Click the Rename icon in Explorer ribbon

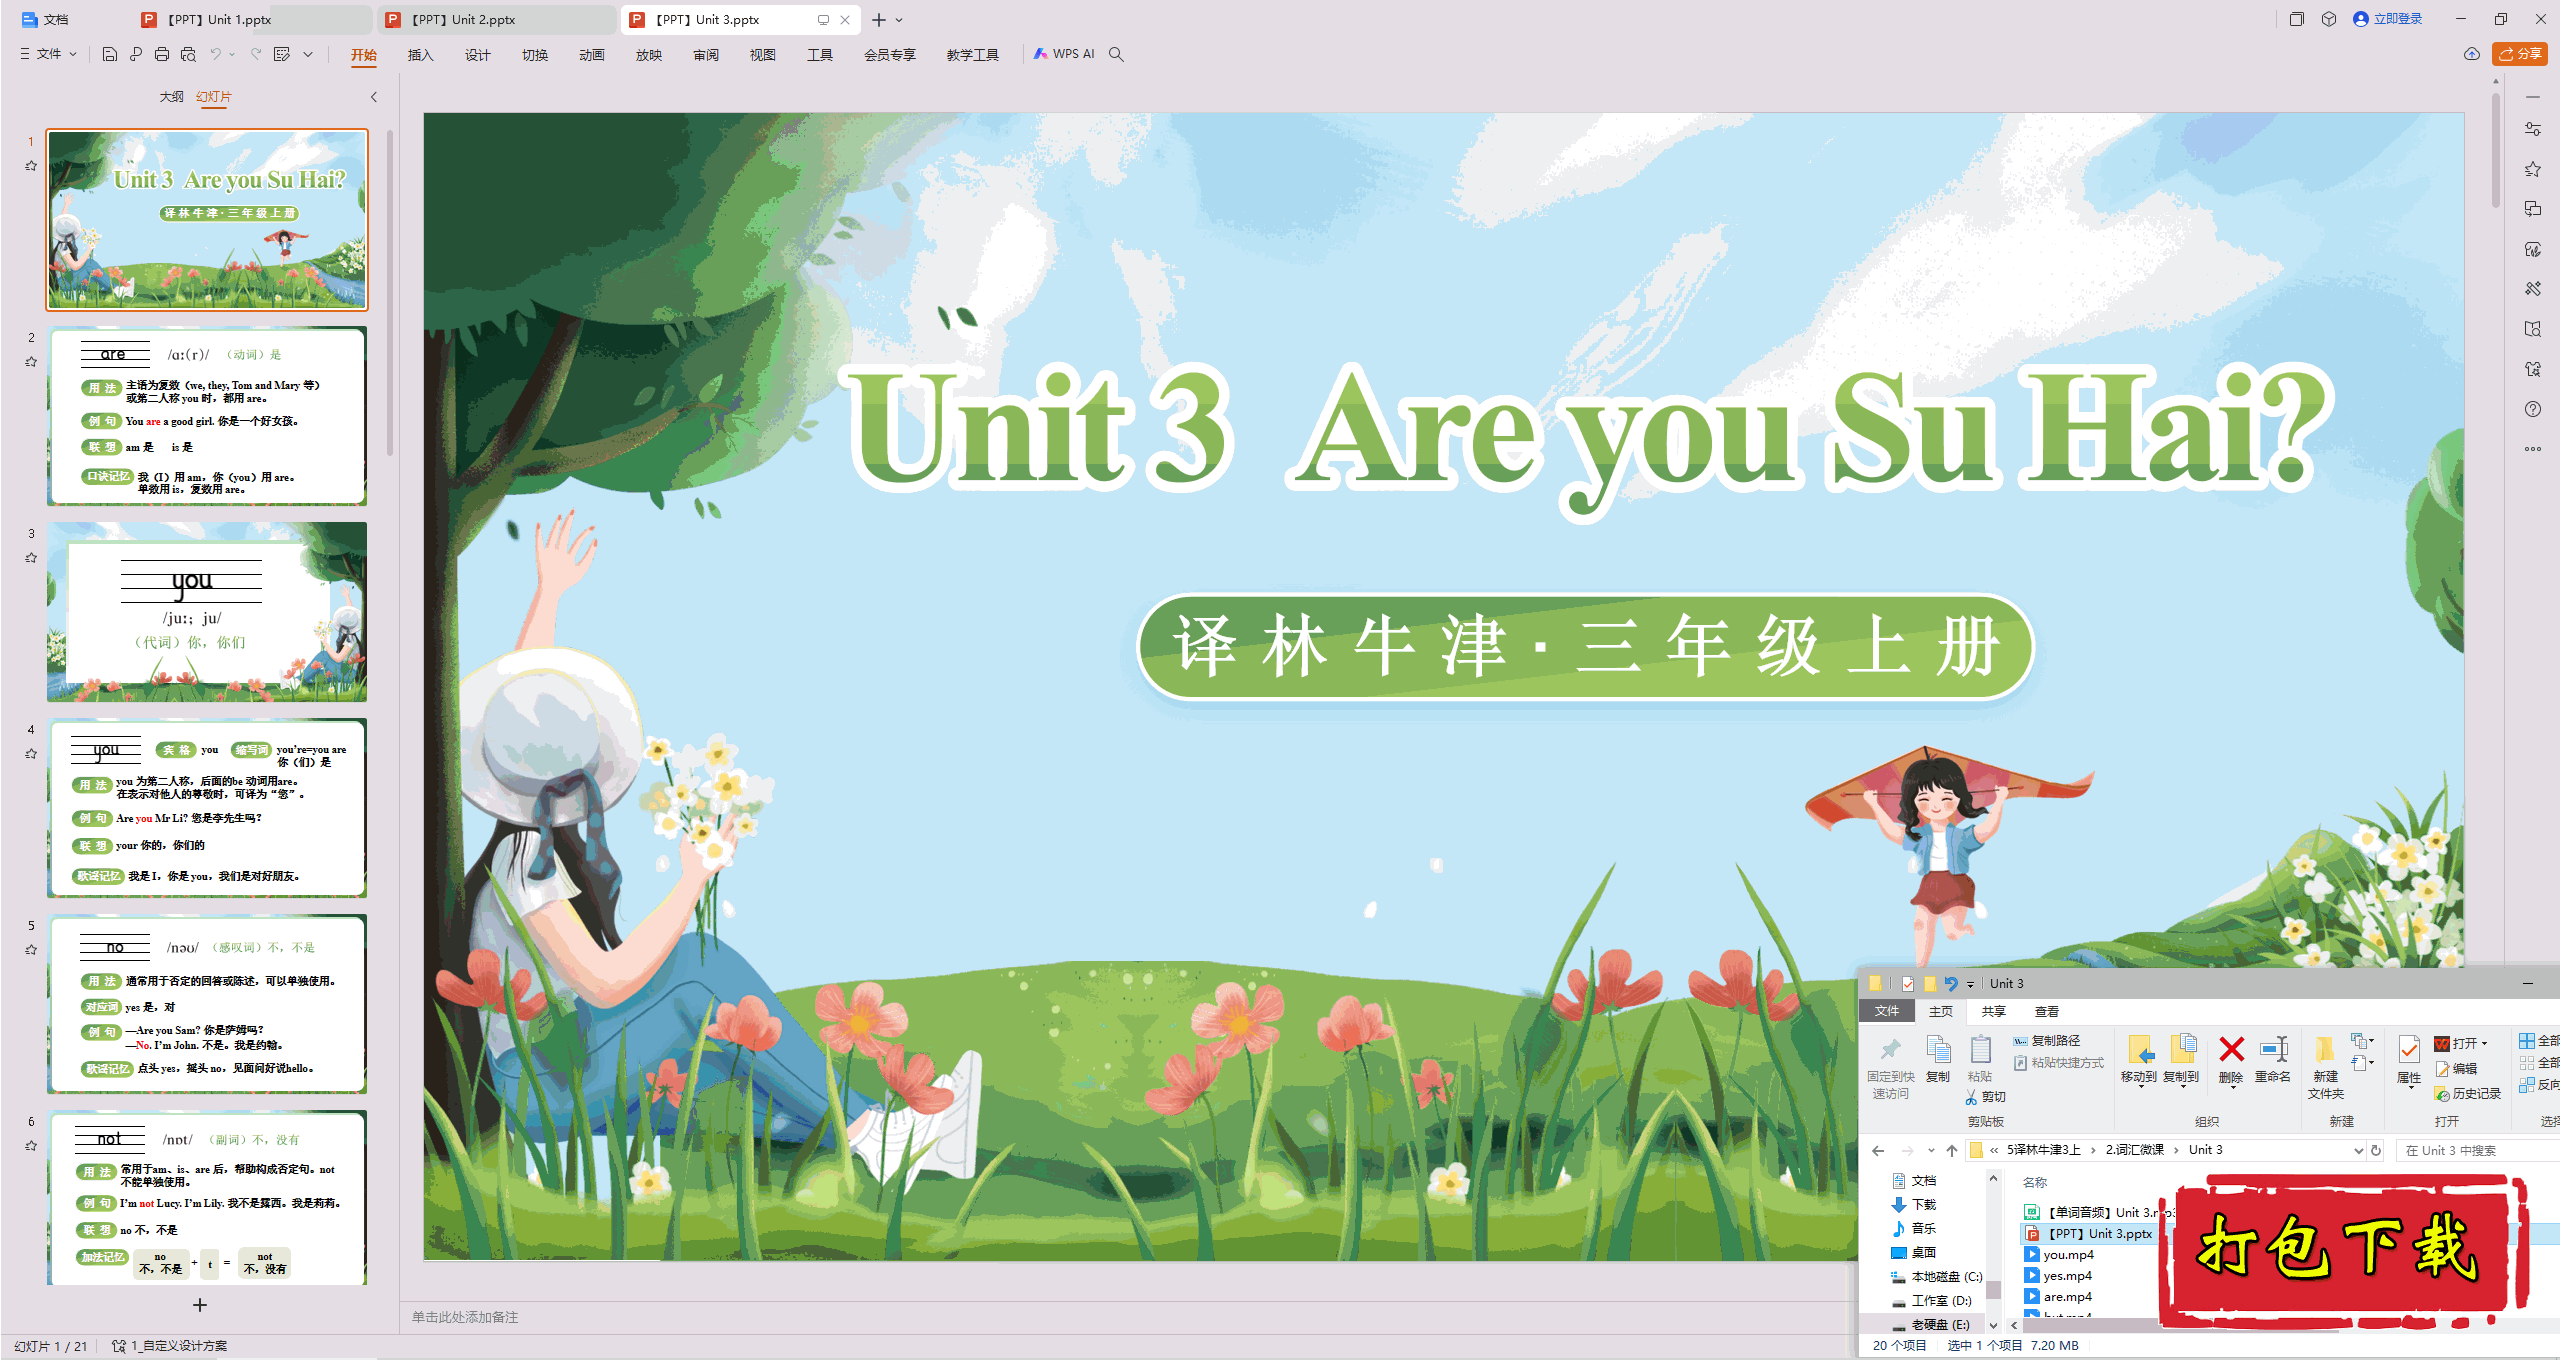(2274, 1049)
